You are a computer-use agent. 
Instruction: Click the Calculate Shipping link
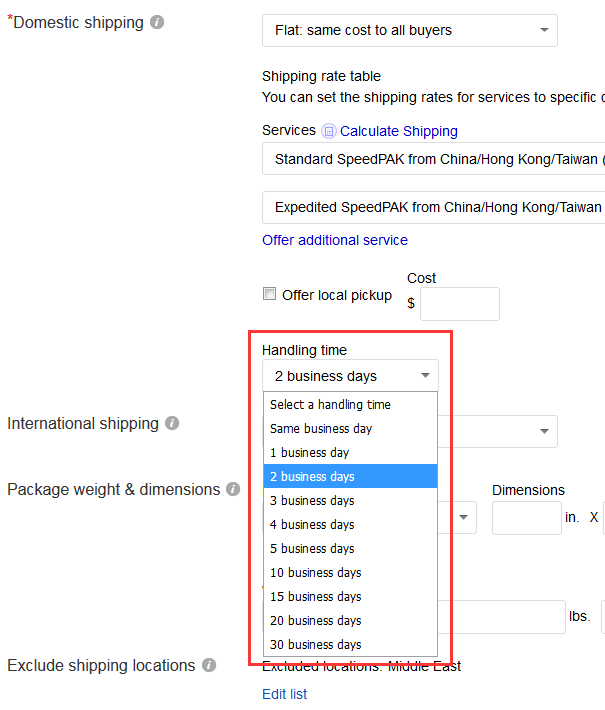point(398,131)
